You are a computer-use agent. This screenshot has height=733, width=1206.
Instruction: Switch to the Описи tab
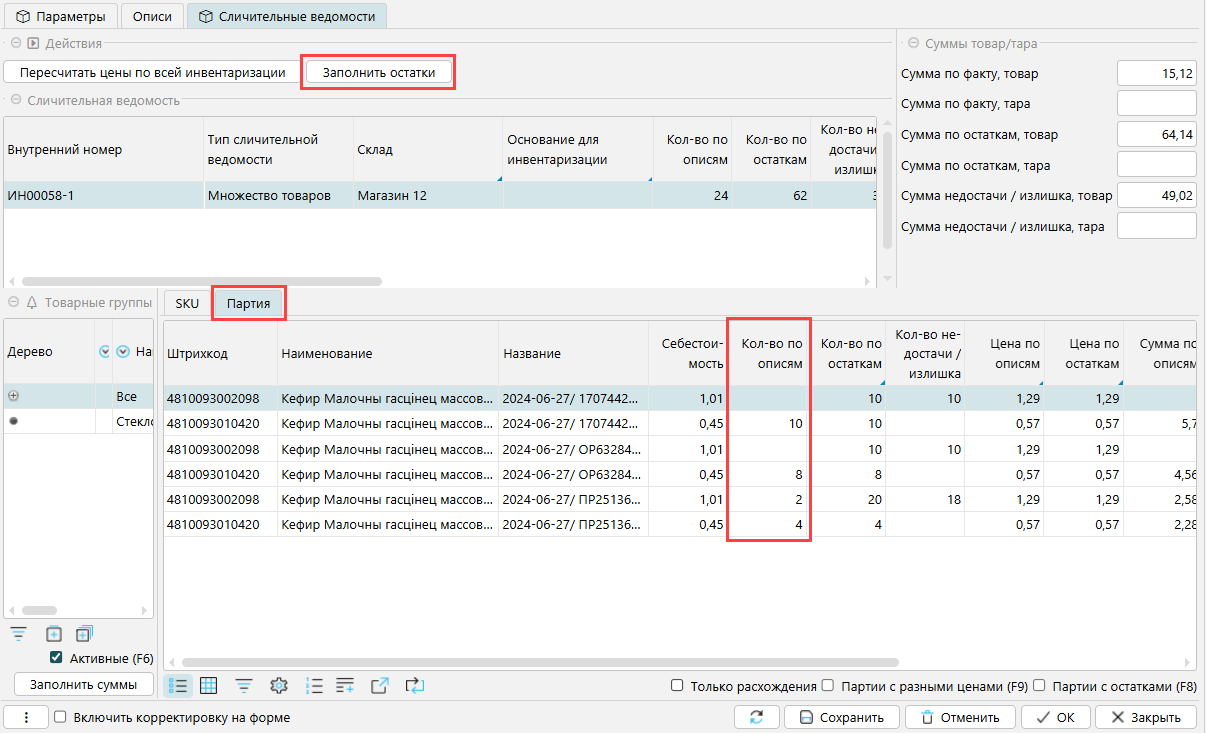tap(152, 16)
